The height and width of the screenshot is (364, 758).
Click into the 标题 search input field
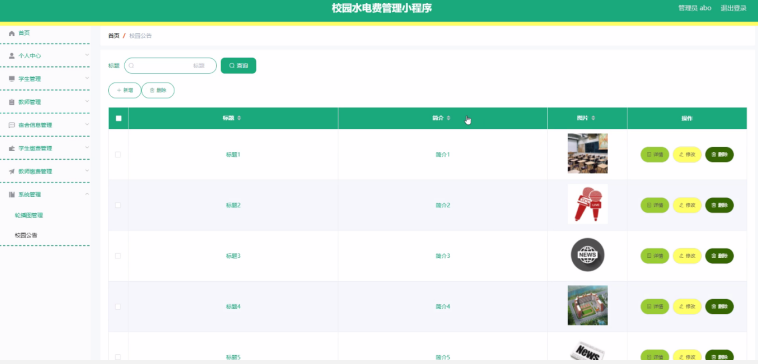pos(170,66)
